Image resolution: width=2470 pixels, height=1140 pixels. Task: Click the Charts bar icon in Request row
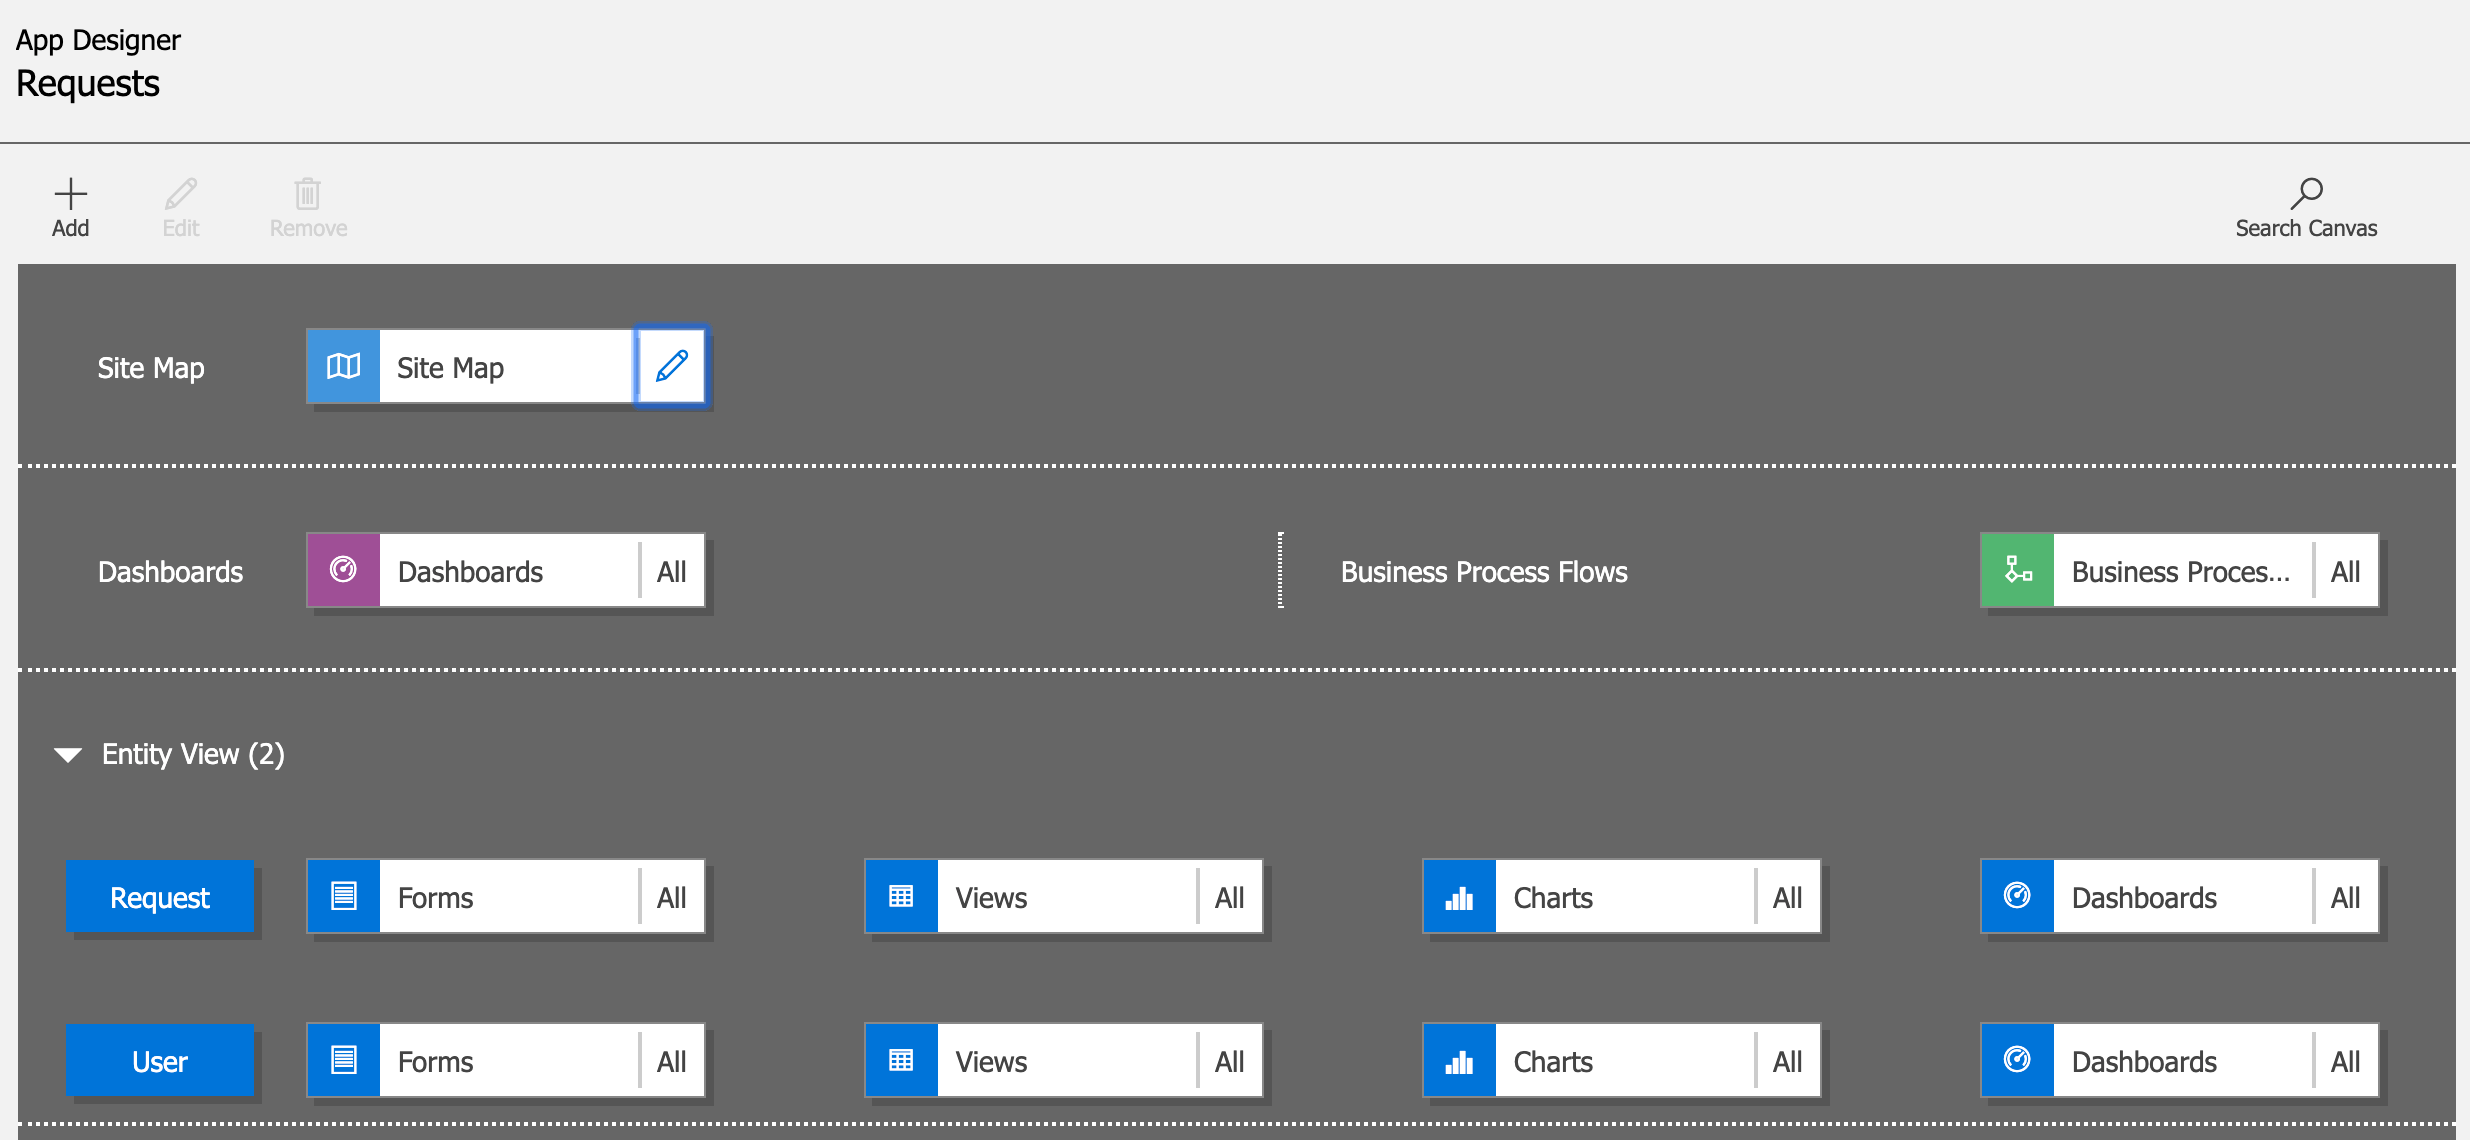coord(1459,896)
